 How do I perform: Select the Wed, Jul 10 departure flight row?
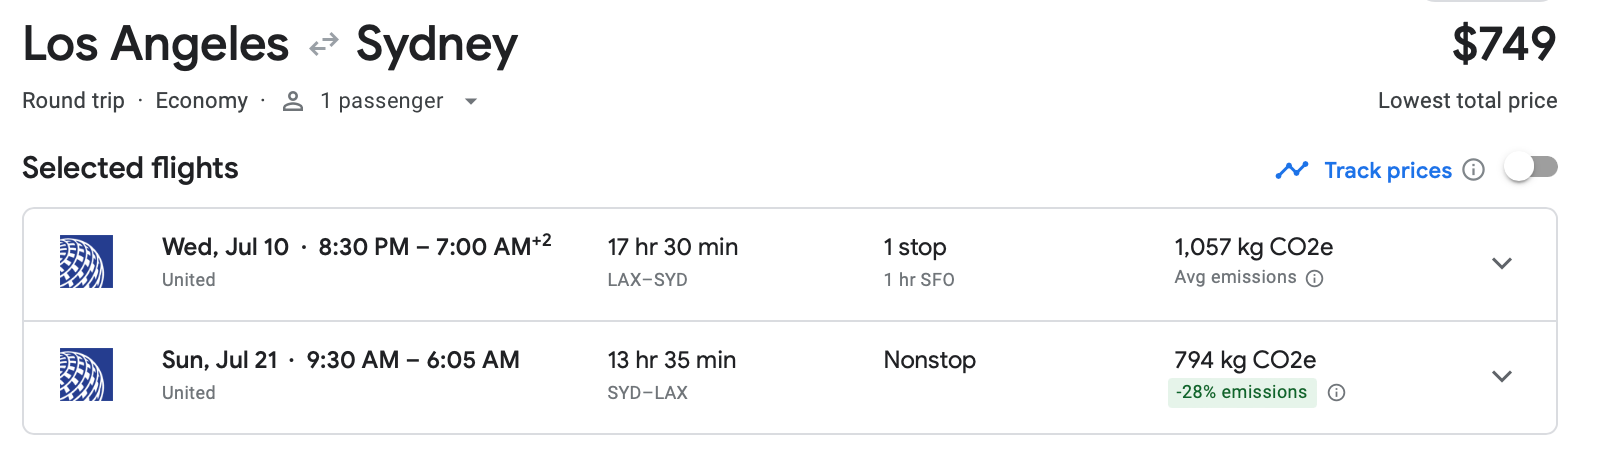click(790, 265)
